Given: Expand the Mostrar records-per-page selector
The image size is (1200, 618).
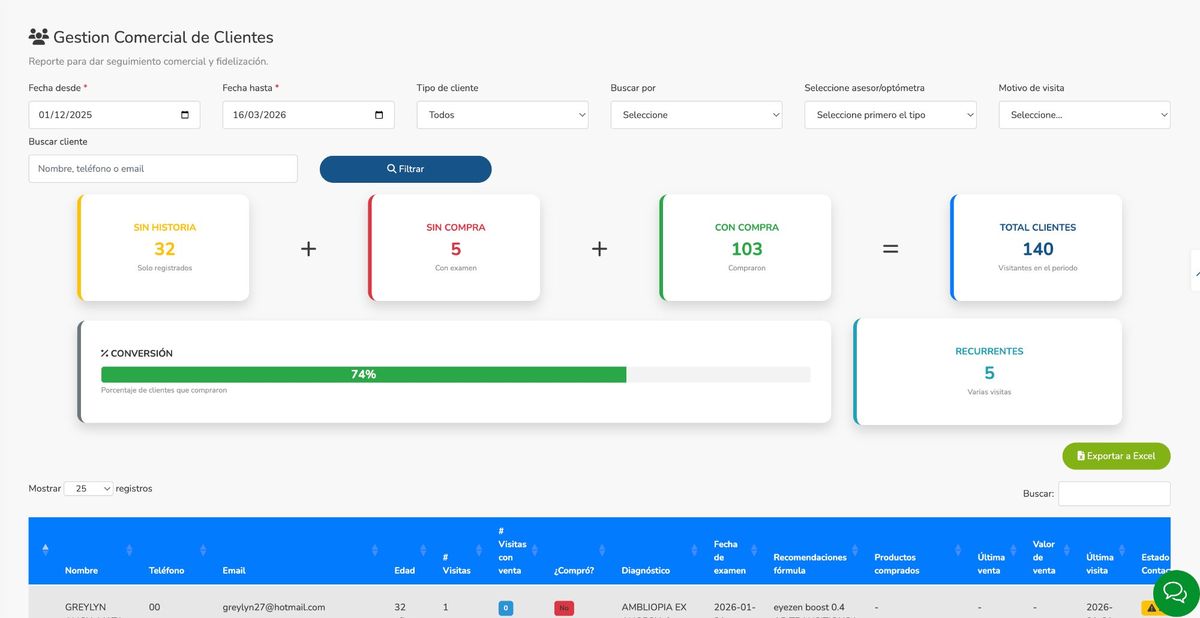Looking at the screenshot, I should click(x=89, y=488).
